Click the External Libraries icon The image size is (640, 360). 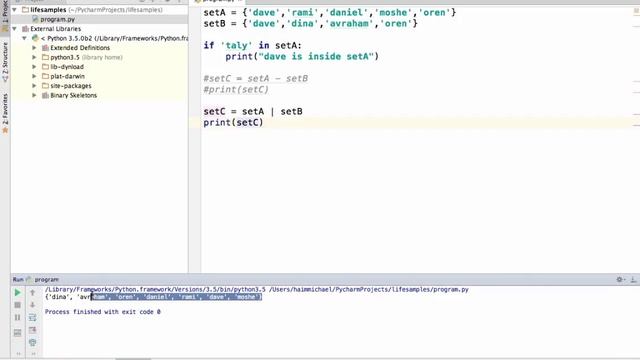[25, 29]
